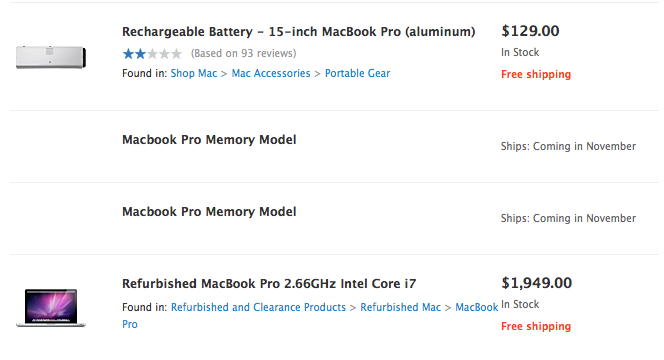
Task: Open the Rechargeable Battery product thumbnail
Action: [51, 57]
